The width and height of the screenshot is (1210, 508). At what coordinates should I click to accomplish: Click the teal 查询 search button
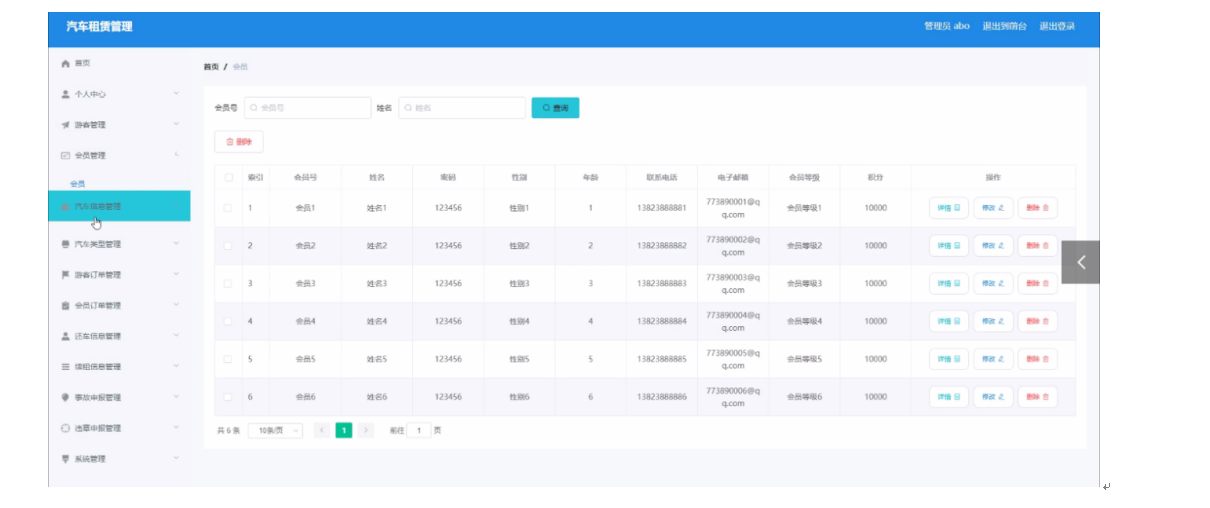(555, 108)
